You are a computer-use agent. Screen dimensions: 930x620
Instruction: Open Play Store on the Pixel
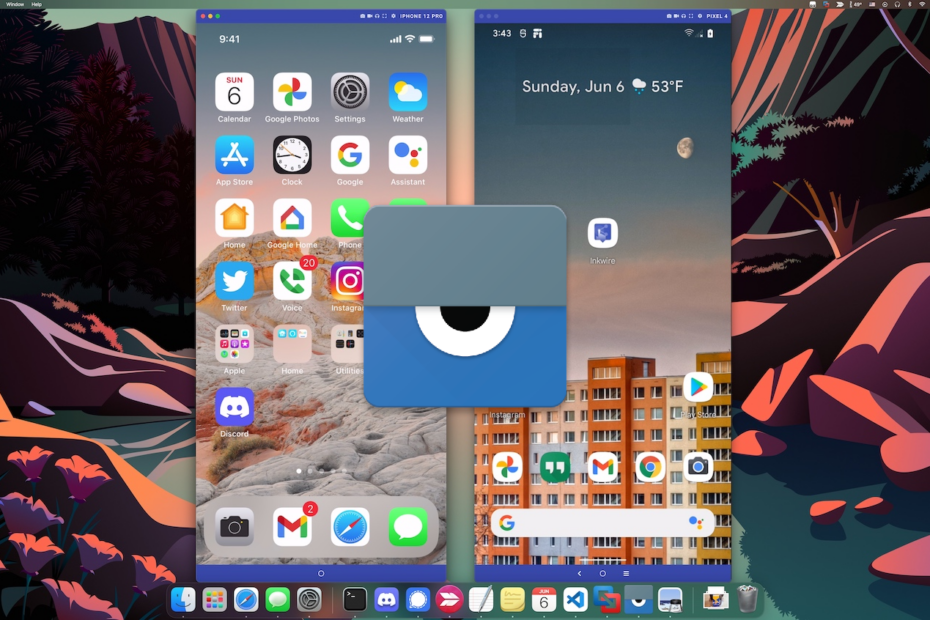click(697, 387)
